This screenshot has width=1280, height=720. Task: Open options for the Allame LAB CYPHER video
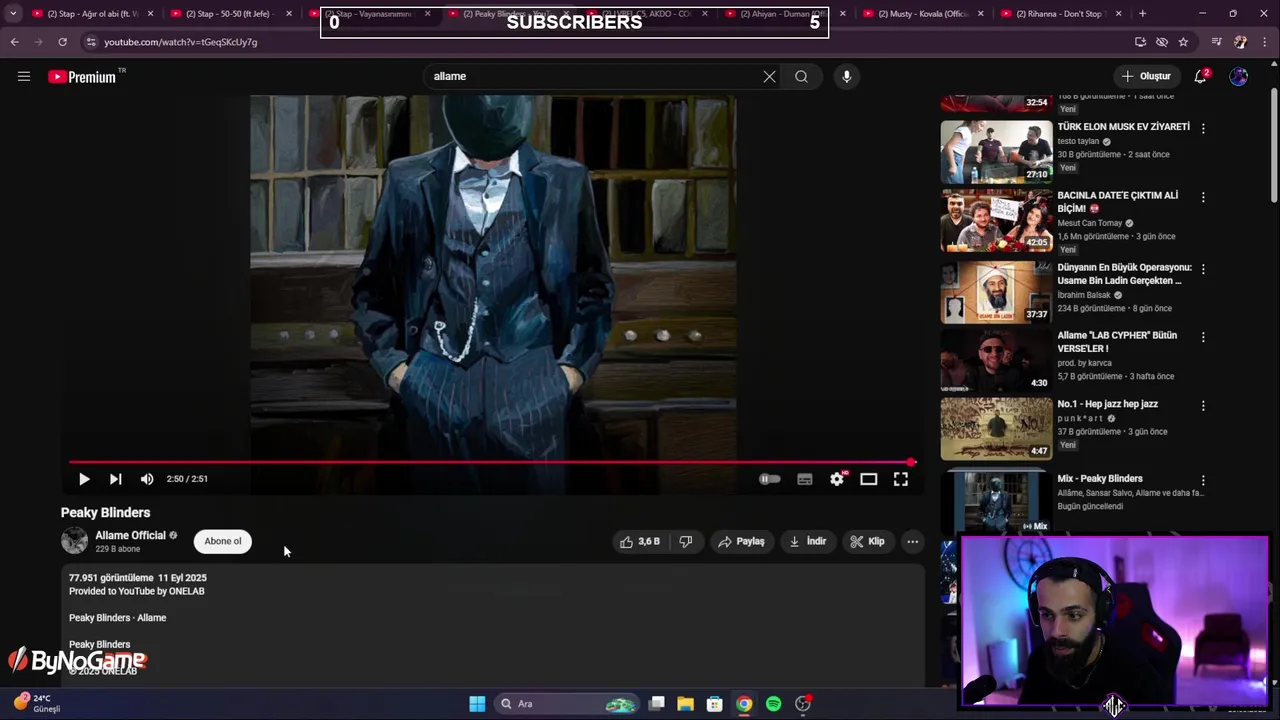click(x=1203, y=337)
